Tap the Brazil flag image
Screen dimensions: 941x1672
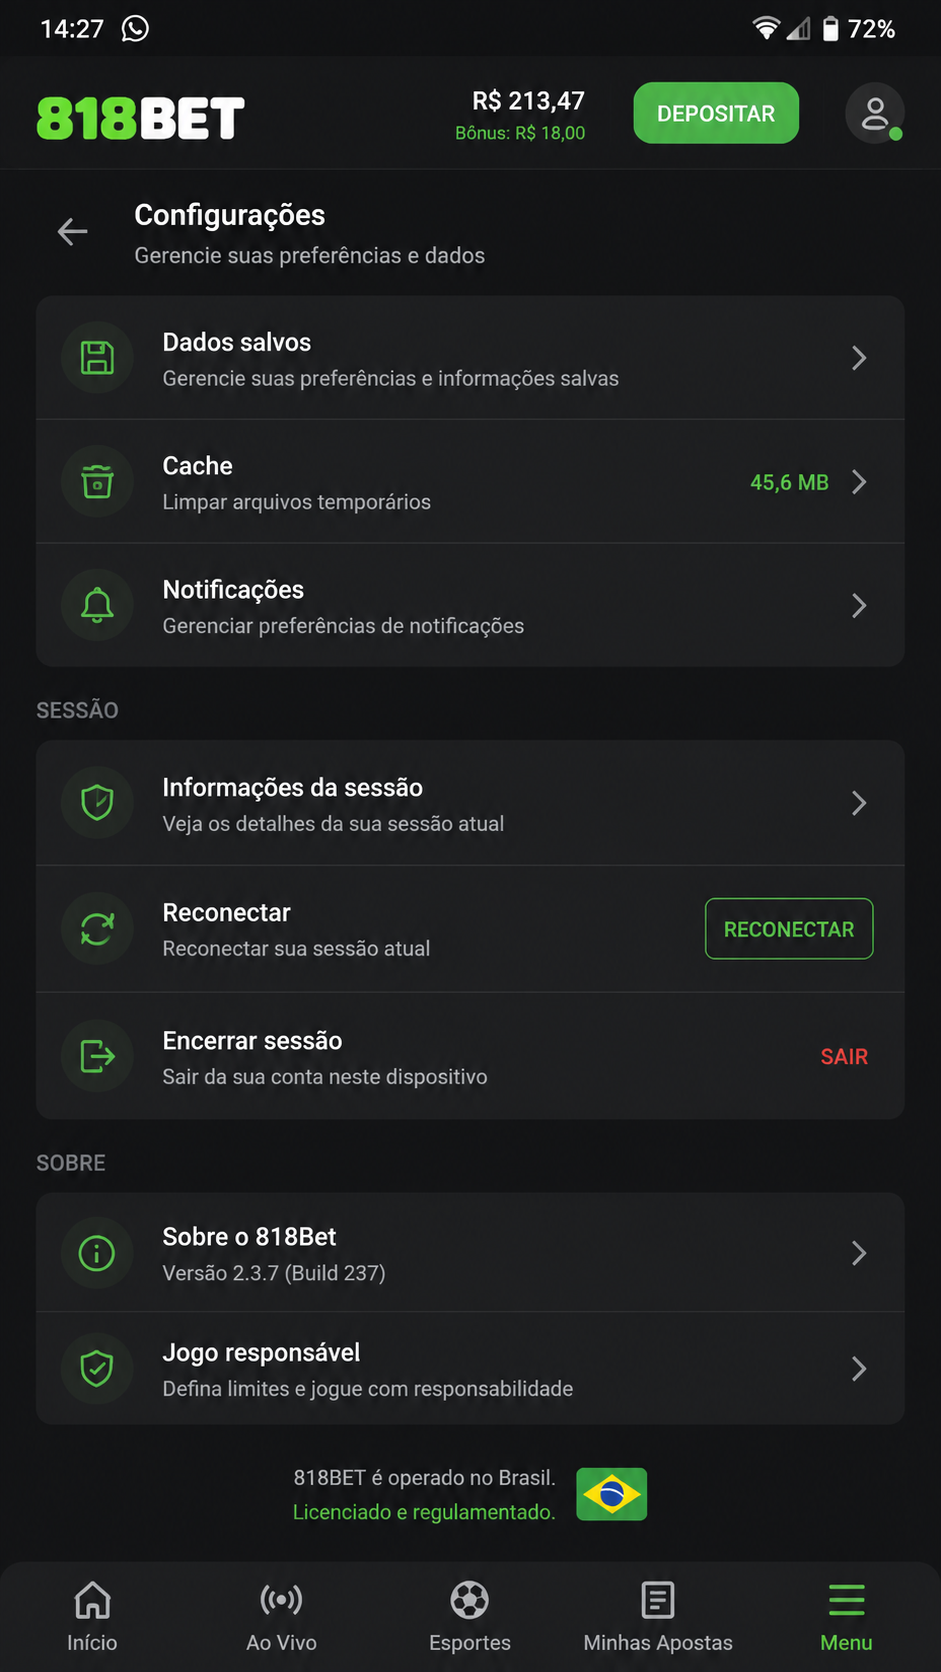pyautogui.click(x=612, y=1494)
